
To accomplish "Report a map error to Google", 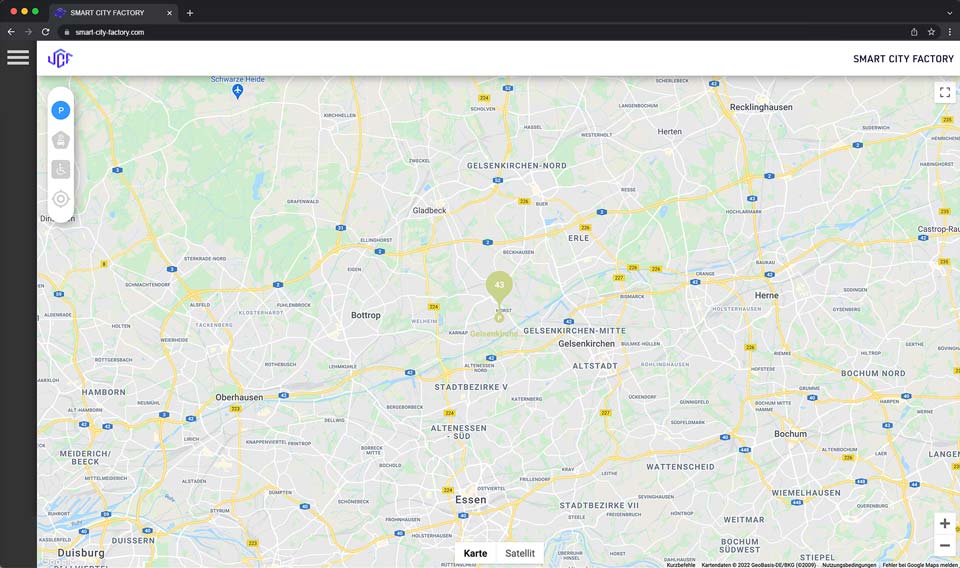I will [920, 565].
